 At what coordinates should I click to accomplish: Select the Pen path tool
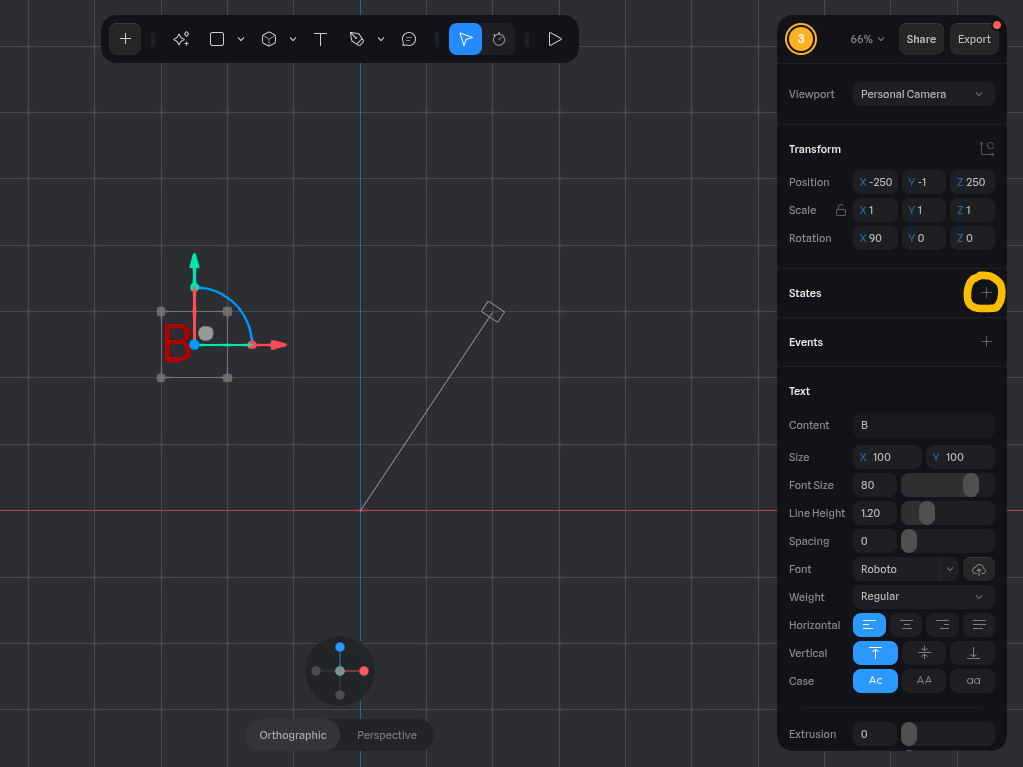[356, 39]
